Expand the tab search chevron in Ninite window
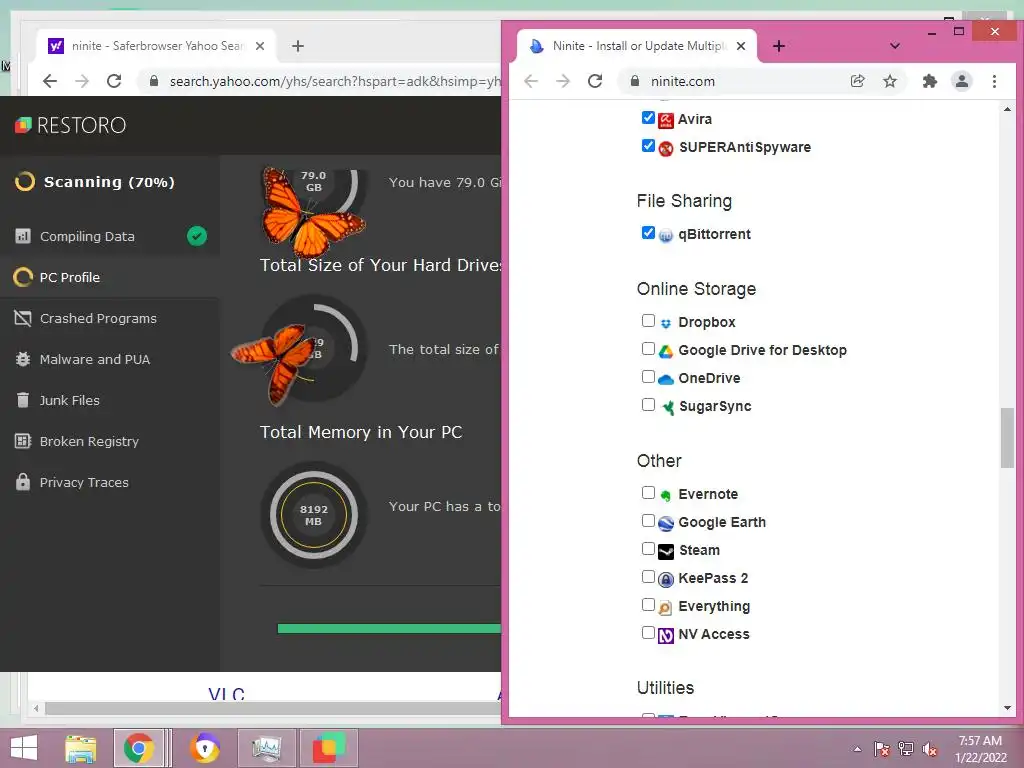The height and width of the screenshot is (768, 1024). point(895,46)
